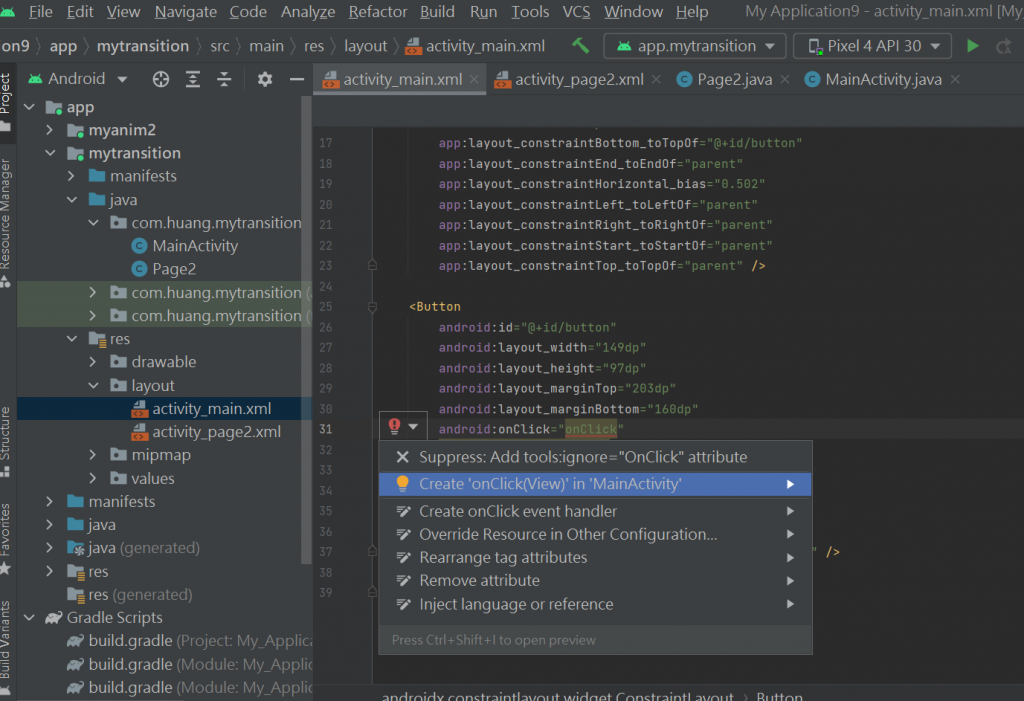Screen dimensions: 1024x701
Task: Open Pixel 4 API 30 device dropdown
Action: tap(872, 46)
